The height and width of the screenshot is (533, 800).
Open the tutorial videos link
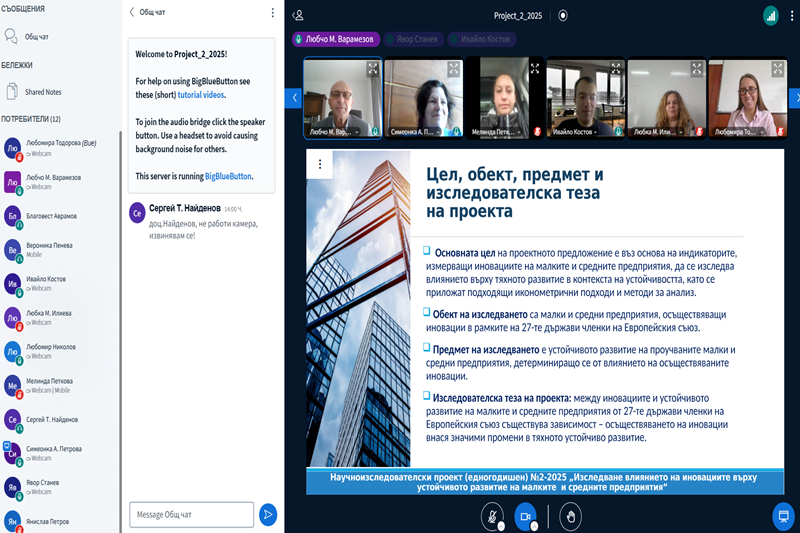(x=201, y=95)
